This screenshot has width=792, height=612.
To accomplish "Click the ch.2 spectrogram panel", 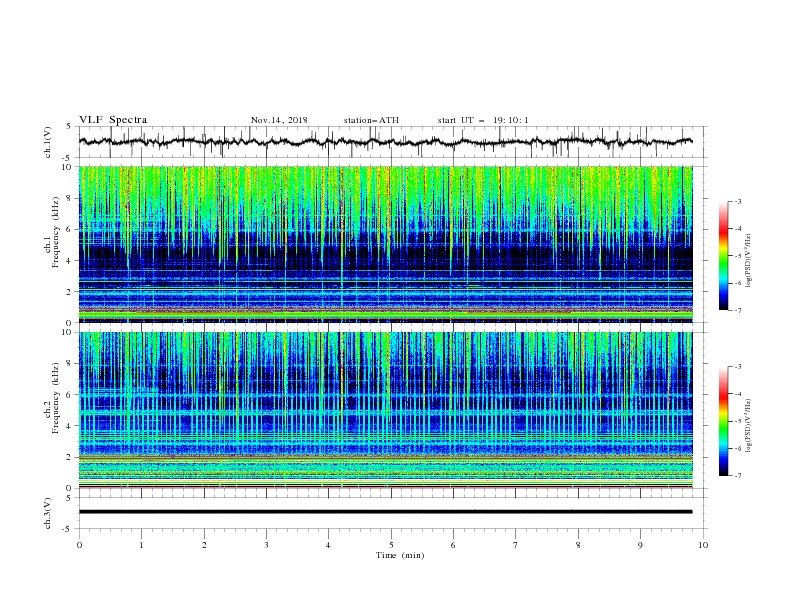I will click(386, 410).
